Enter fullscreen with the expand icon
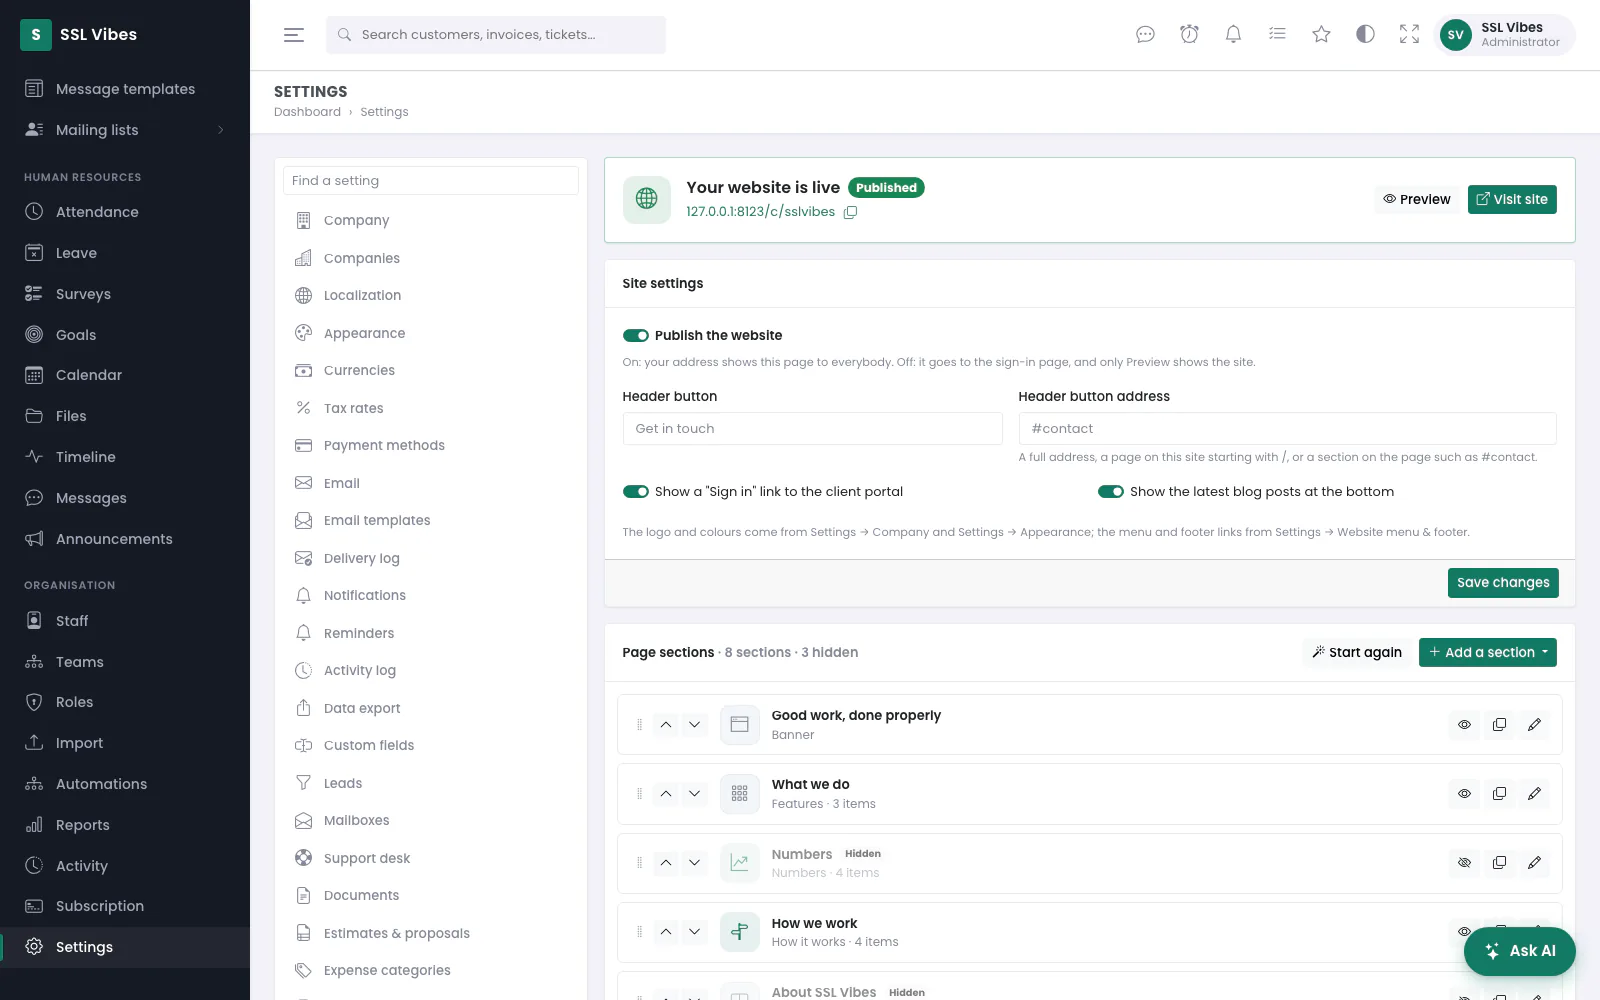 pyautogui.click(x=1409, y=35)
